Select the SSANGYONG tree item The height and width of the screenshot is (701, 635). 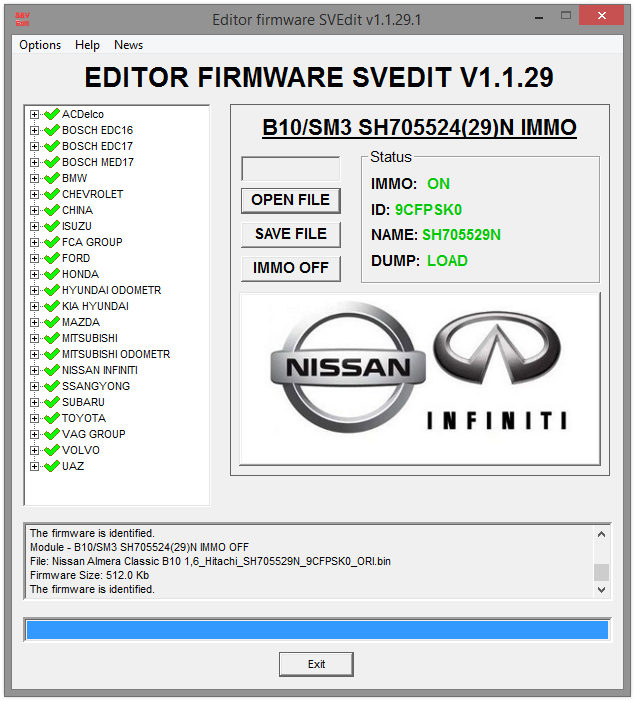[96, 386]
